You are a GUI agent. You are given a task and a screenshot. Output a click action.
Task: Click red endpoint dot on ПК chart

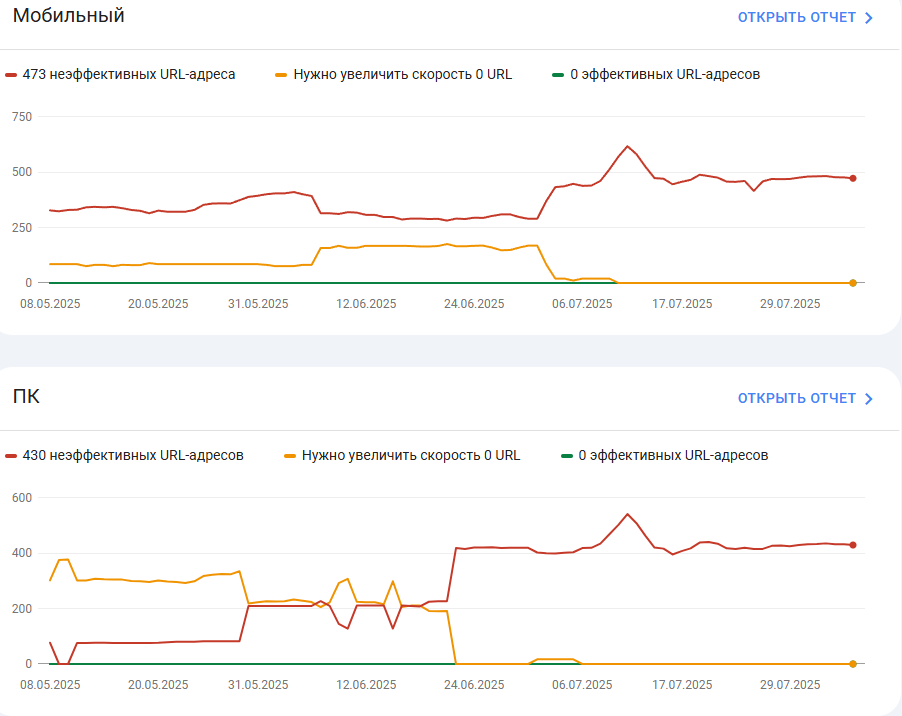coord(853,545)
